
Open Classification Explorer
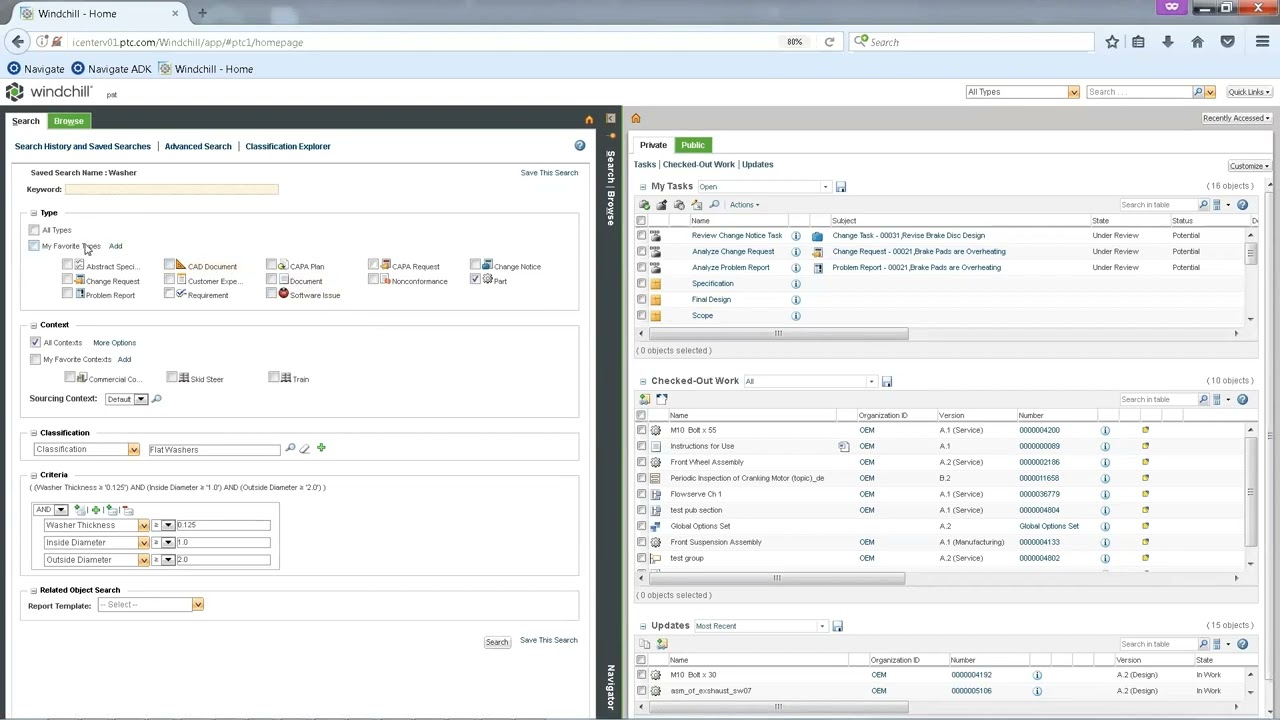coord(288,147)
